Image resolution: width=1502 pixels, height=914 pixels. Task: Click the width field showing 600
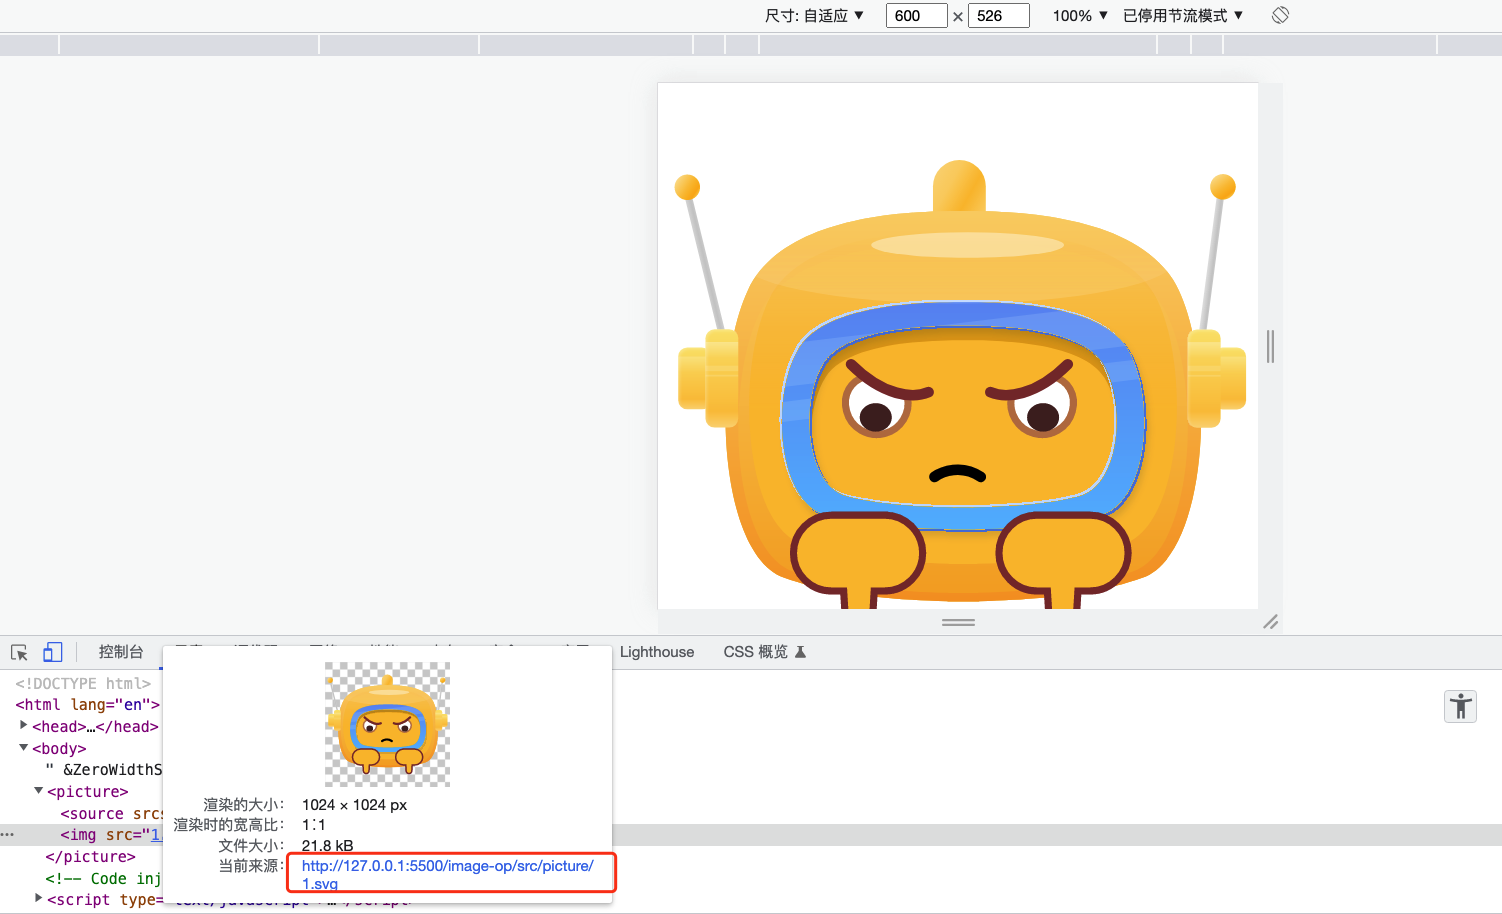(x=916, y=15)
